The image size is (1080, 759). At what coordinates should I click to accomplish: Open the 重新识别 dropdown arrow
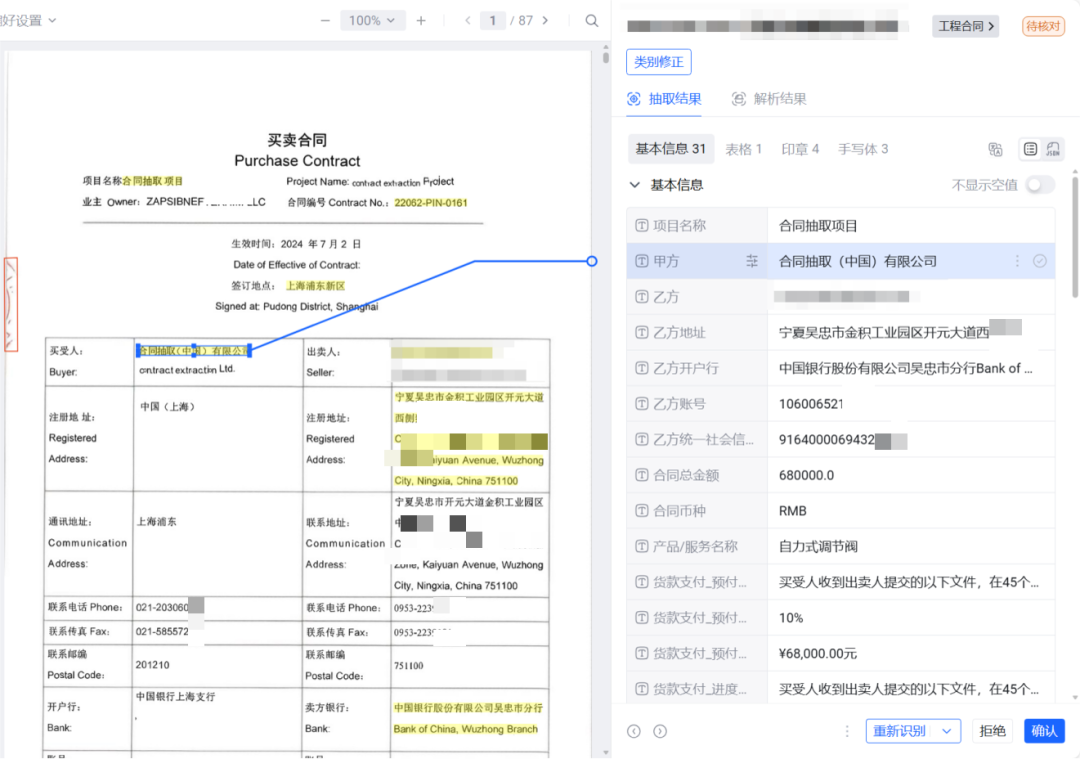(946, 731)
